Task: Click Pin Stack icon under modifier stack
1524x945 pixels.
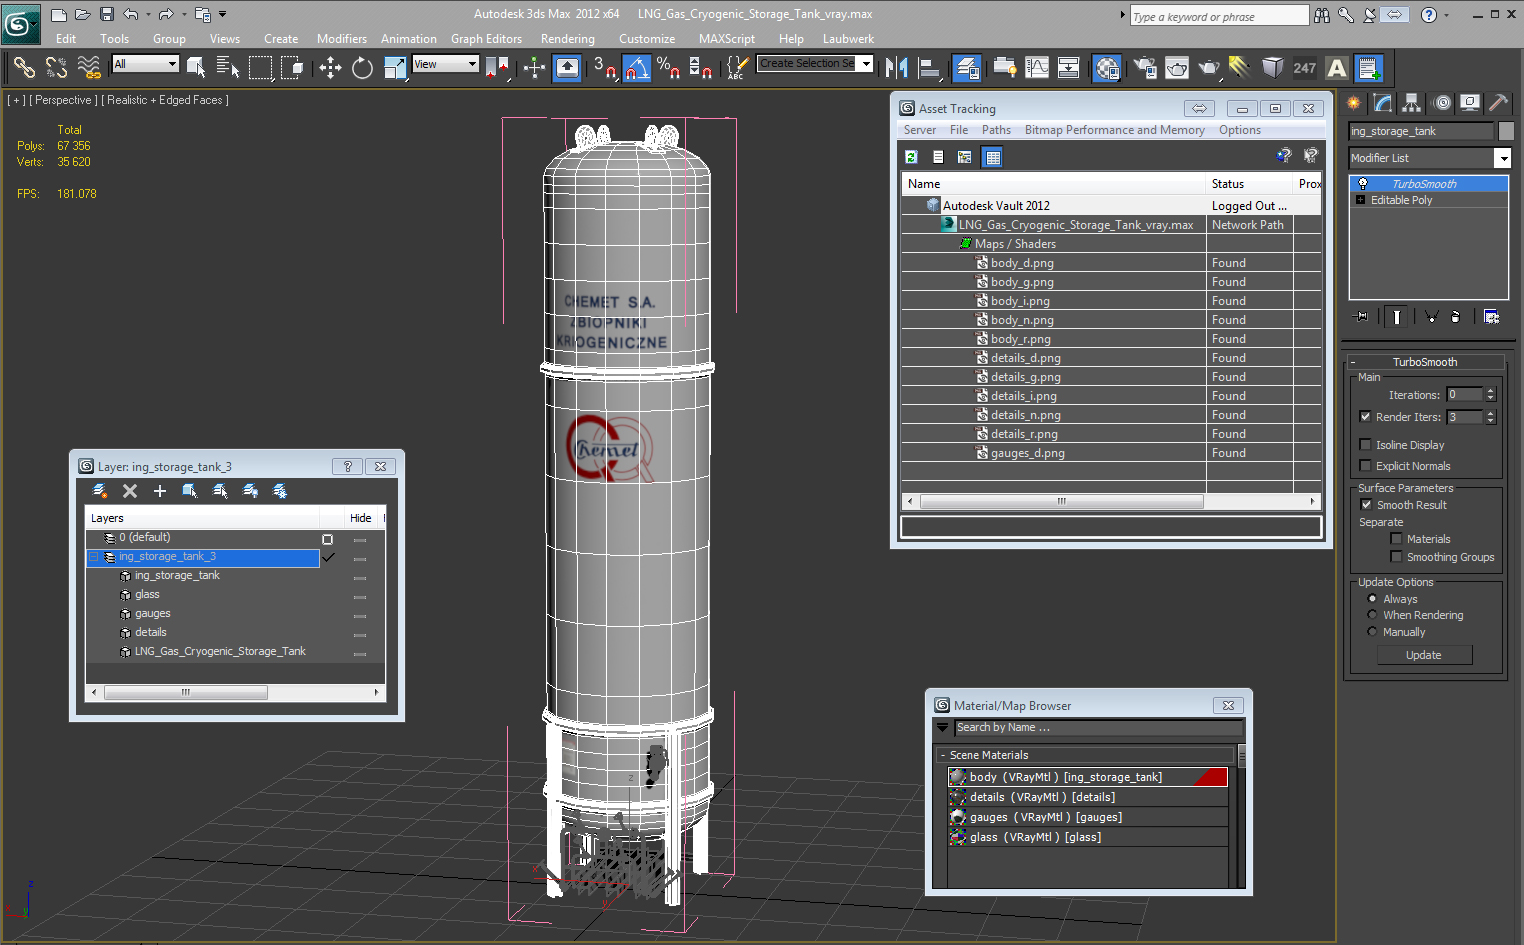Action: tap(1361, 317)
